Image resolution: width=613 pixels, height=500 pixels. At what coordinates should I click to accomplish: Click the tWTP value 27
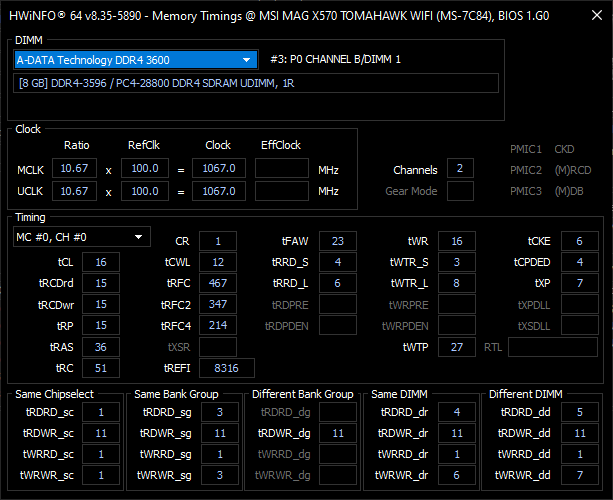tap(457, 347)
